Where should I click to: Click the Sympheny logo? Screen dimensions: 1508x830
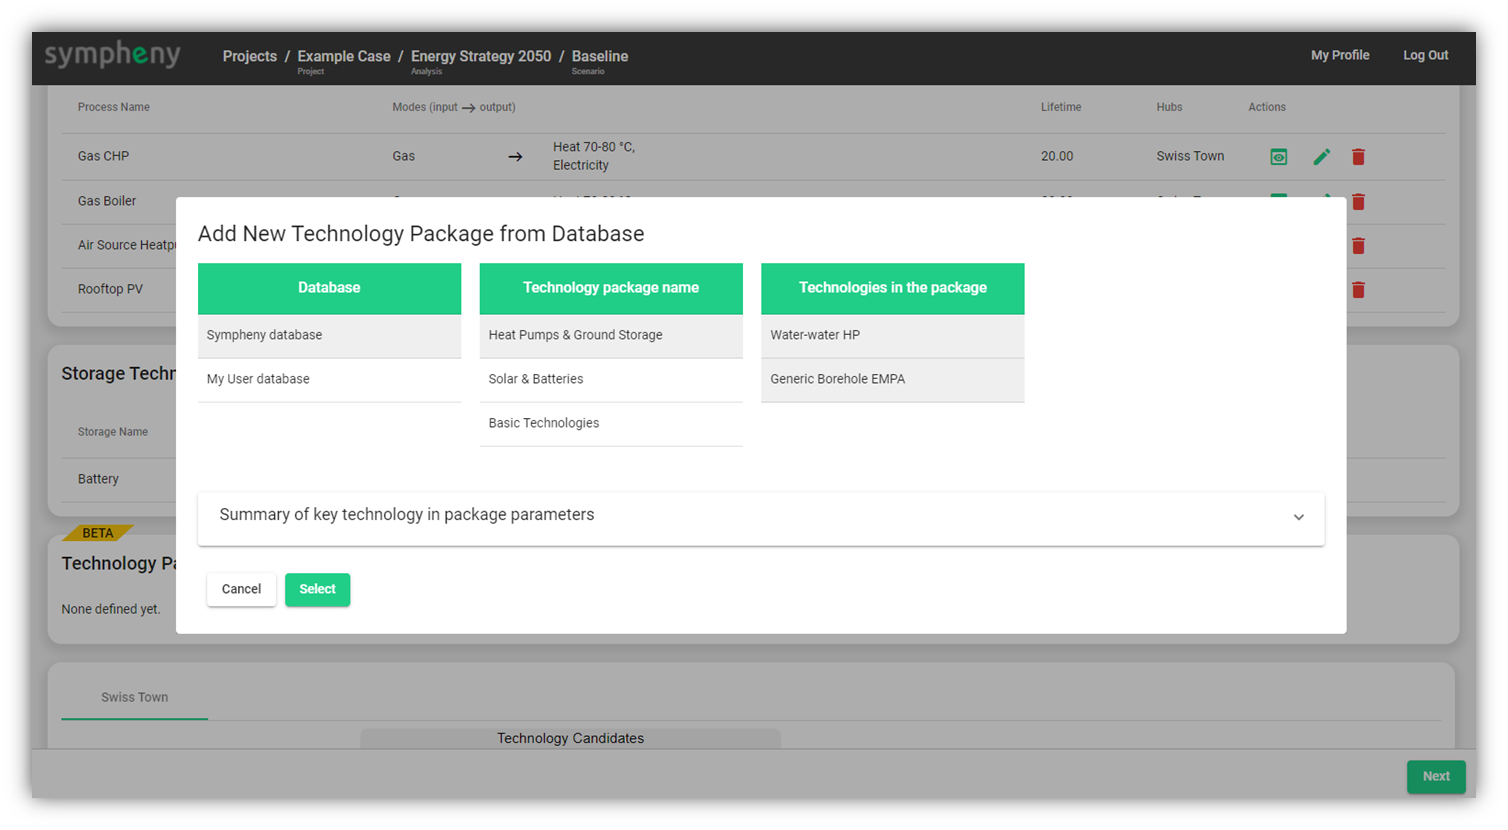coord(112,55)
